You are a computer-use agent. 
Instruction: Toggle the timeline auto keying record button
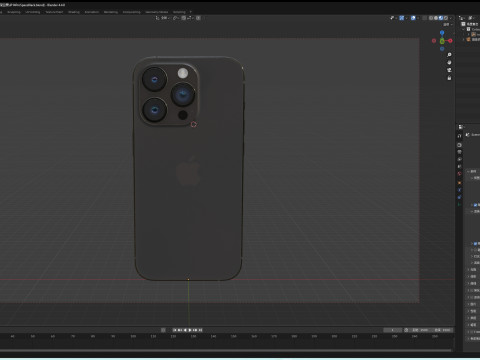point(163,330)
